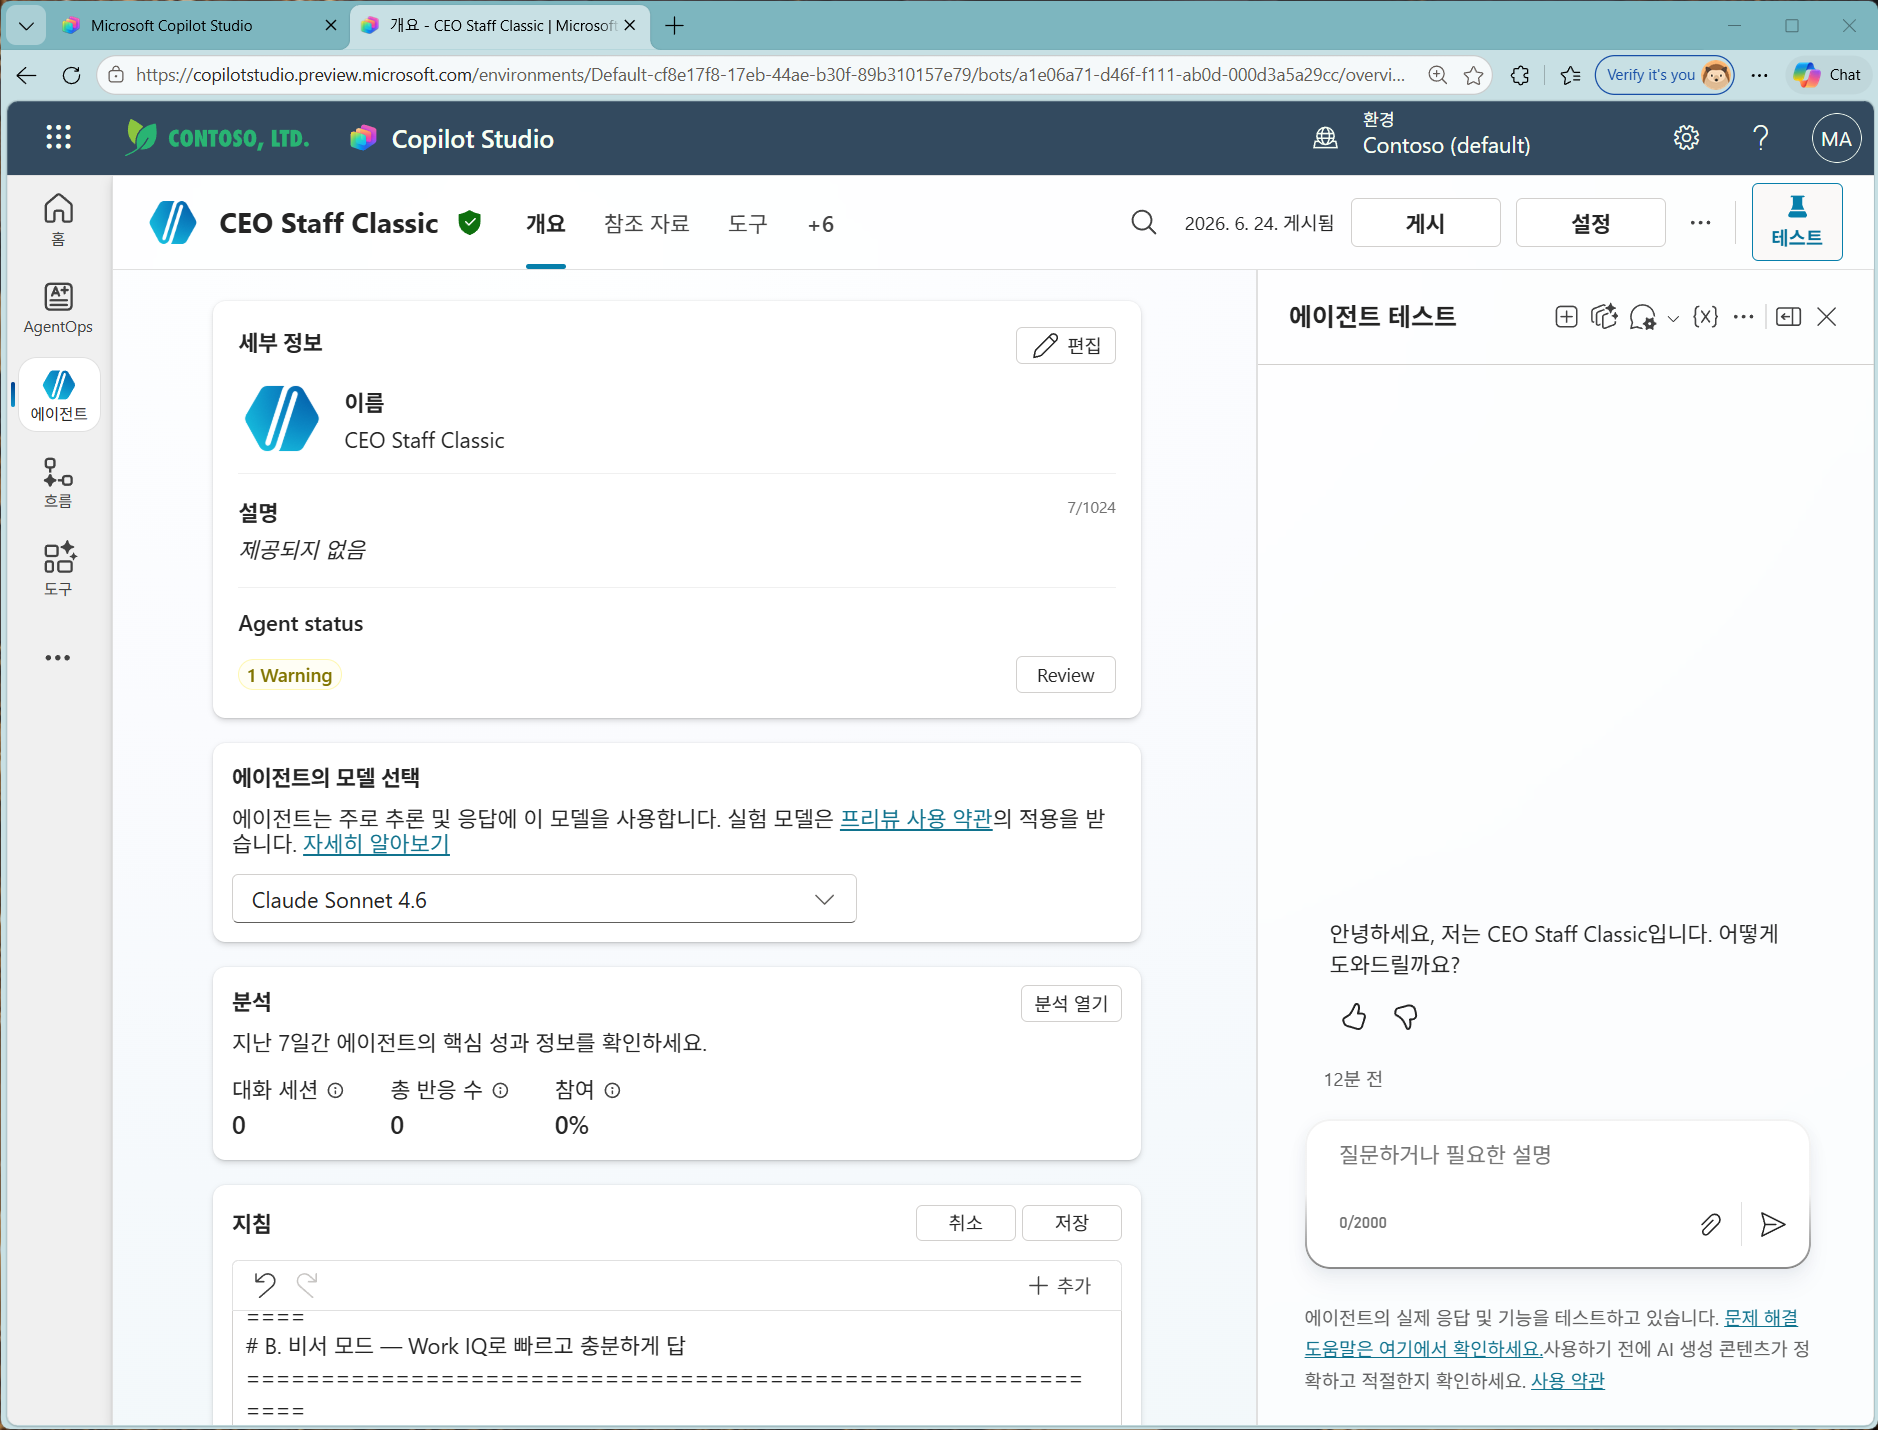Give thumbs down to the greeting message

click(1405, 1017)
